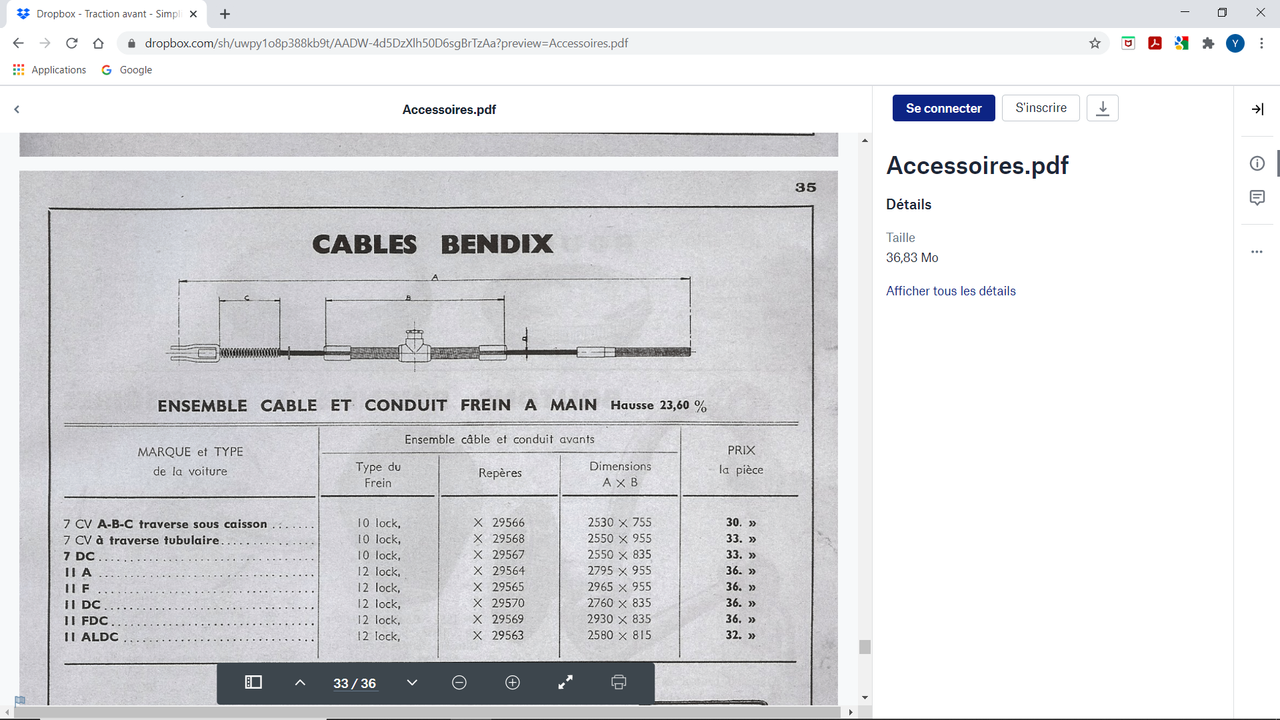Open a new browser tab

pyautogui.click(x=225, y=14)
